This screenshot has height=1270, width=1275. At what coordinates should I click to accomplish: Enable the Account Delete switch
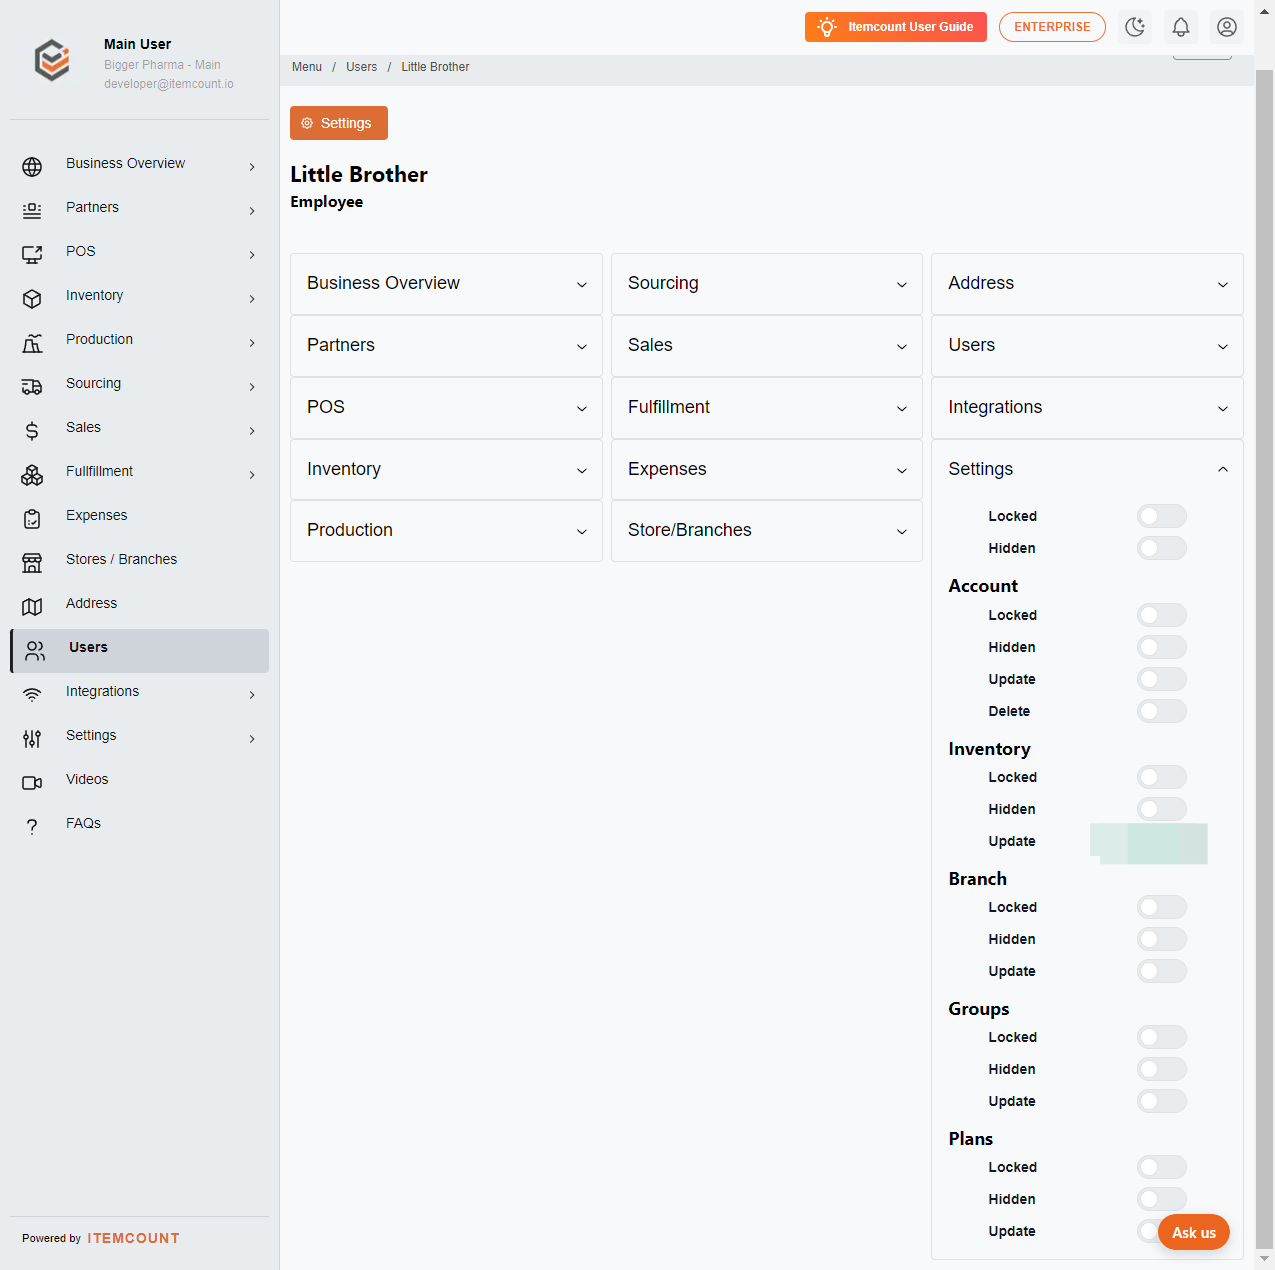click(x=1162, y=711)
